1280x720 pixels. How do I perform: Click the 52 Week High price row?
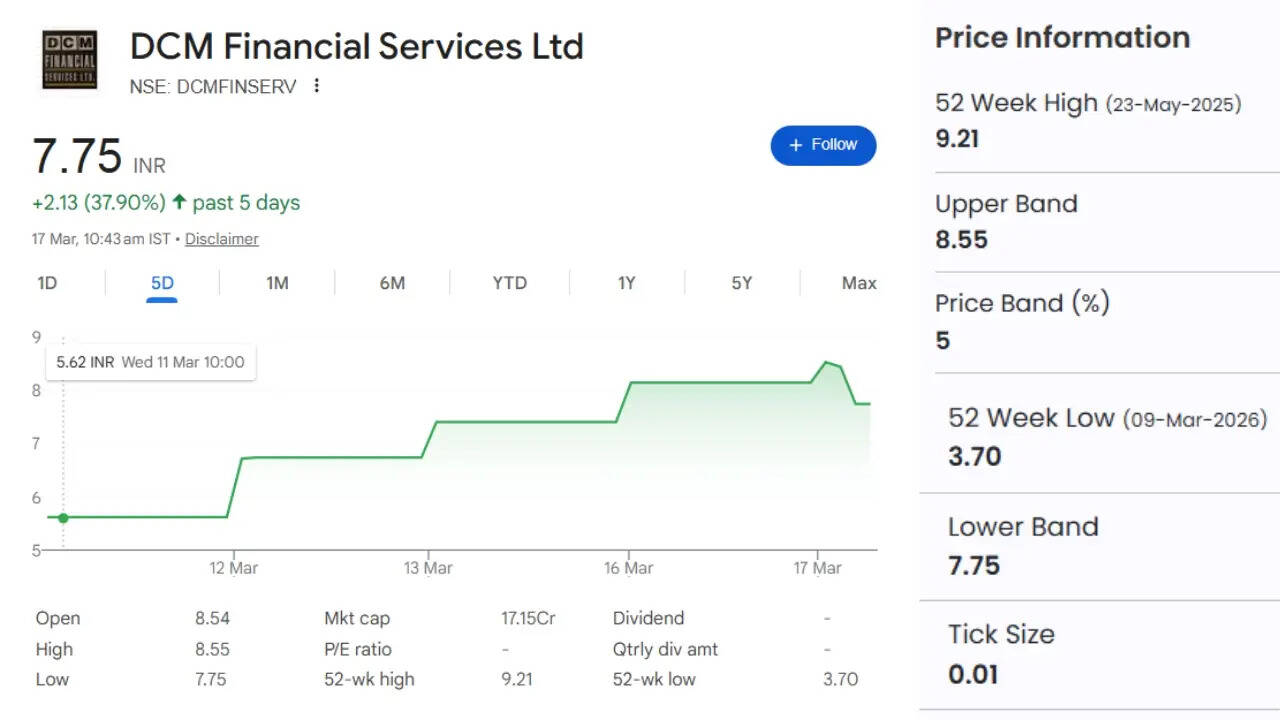pyautogui.click(x=1088, y=120)
